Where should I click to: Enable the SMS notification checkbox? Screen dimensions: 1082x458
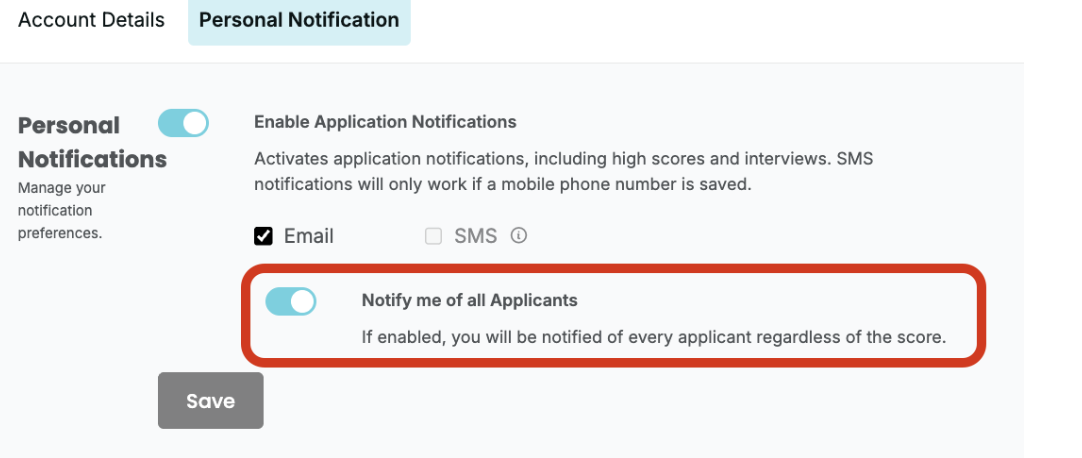point(433,236)
